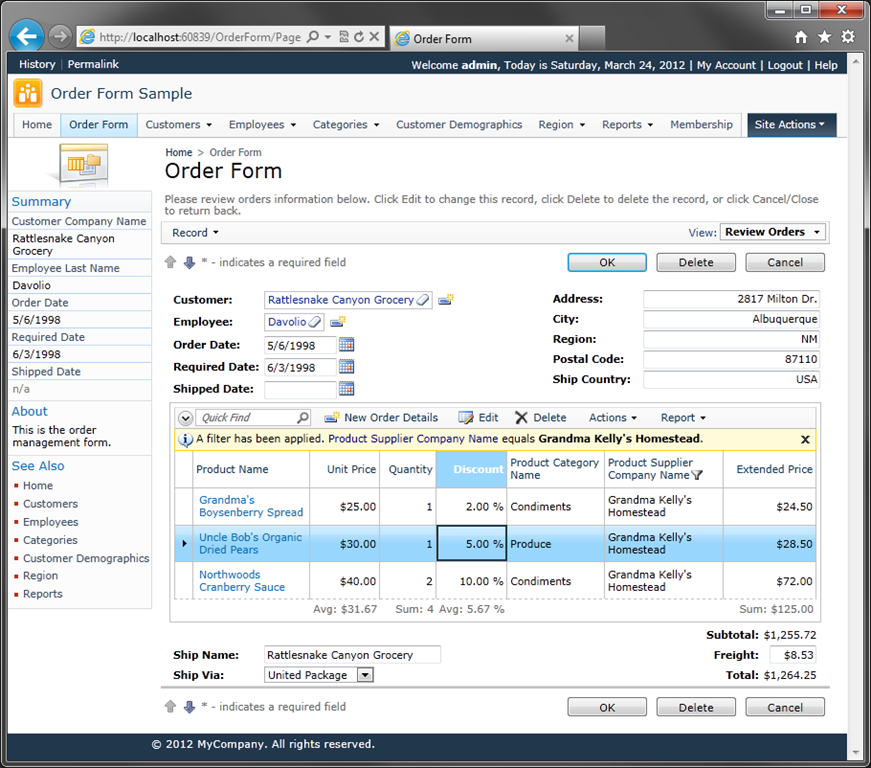Click the Freight input field
Viewport: 871px width, 768px height.
click(x=793, y=655)
